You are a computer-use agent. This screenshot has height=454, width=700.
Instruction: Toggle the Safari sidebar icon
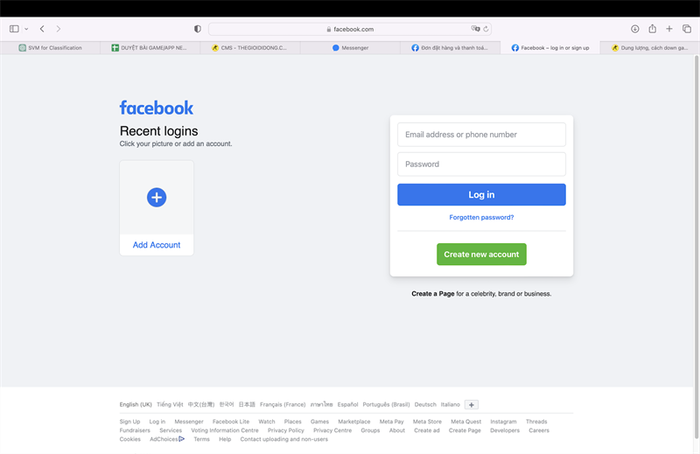click(x=14, y=29)
